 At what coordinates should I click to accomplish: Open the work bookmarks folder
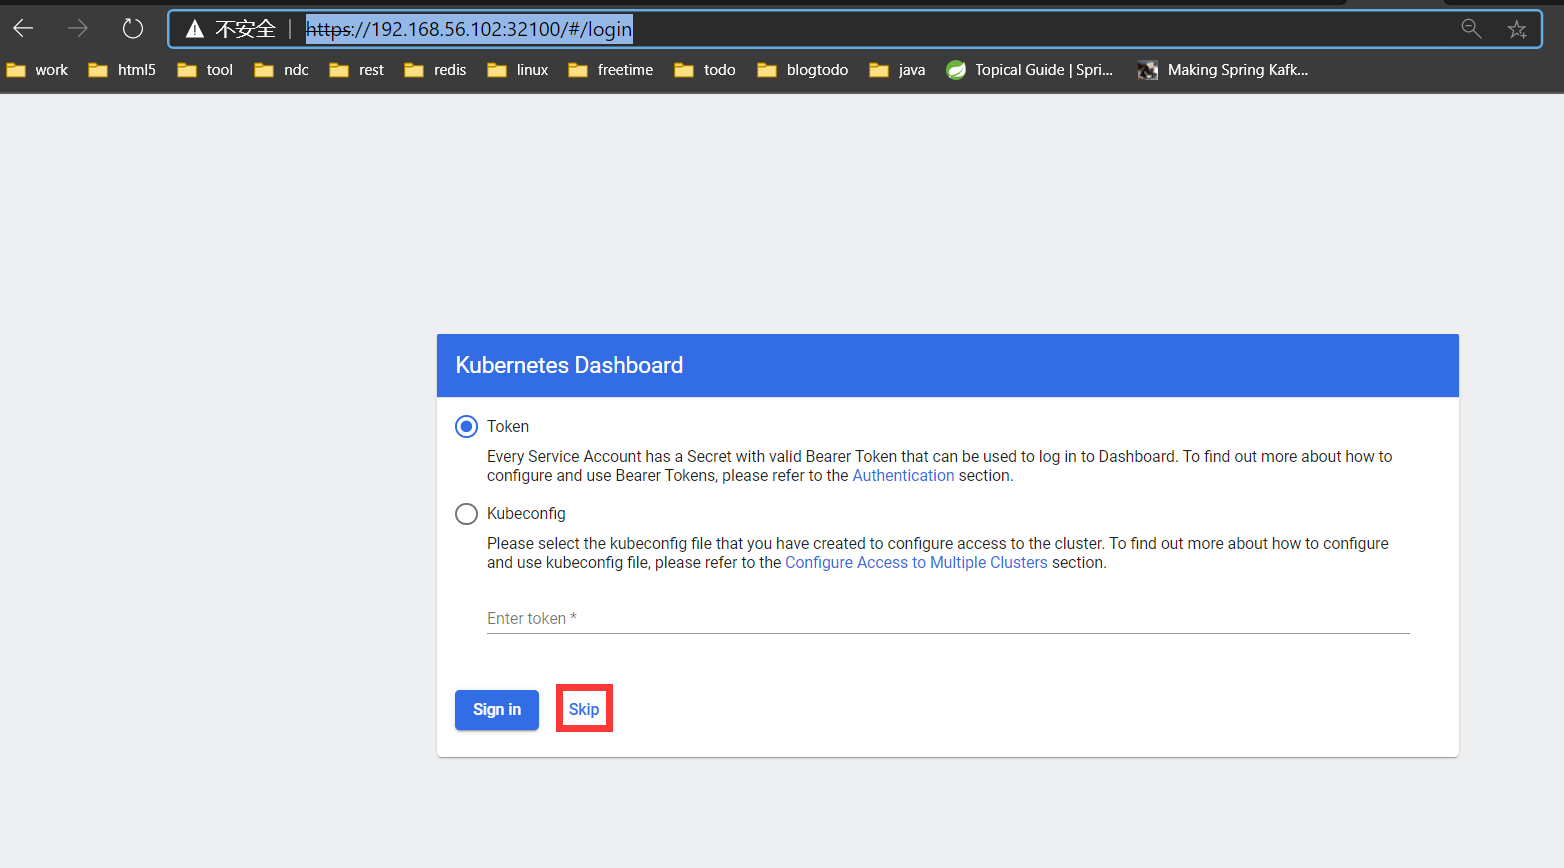[37, 70]
